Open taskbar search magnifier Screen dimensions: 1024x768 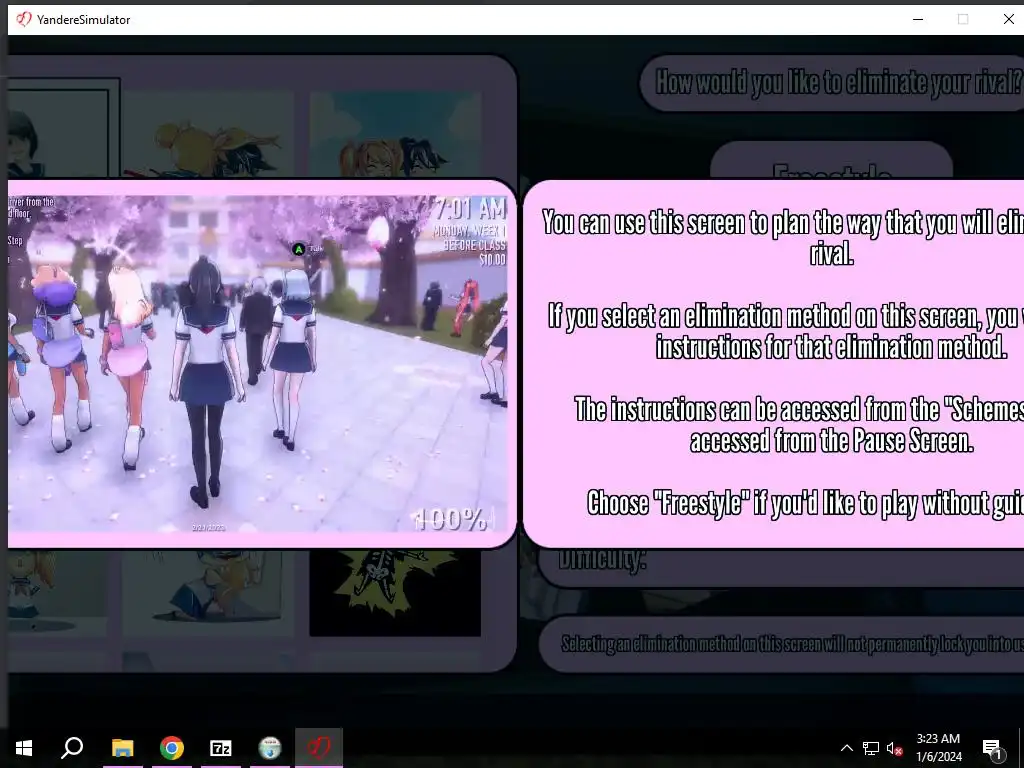[x=72, y=748]
